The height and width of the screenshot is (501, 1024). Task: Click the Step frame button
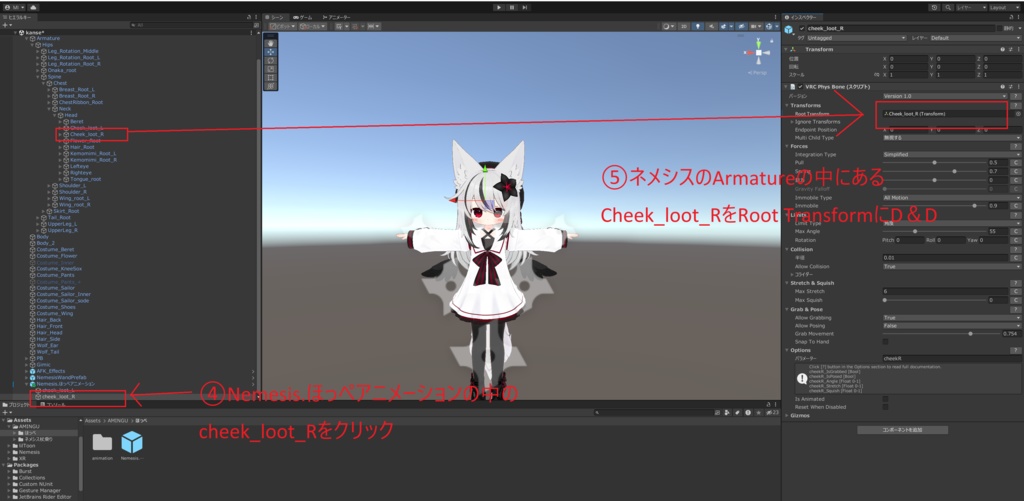click(x=524, y=7)
